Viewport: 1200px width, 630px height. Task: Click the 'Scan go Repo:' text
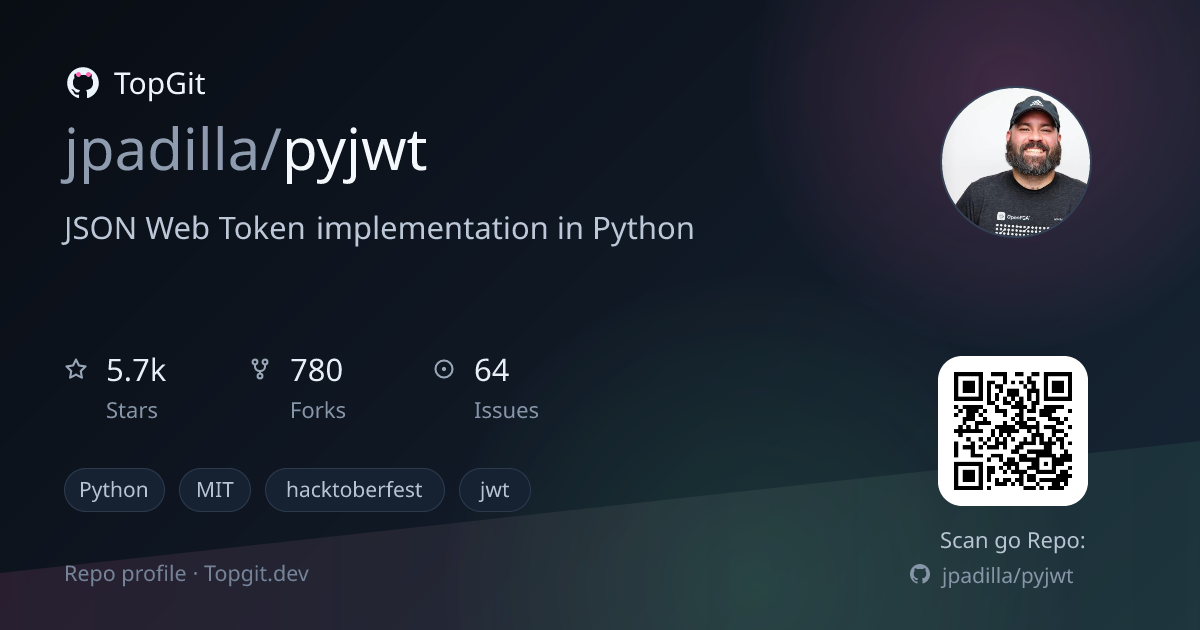point(1013,541)
